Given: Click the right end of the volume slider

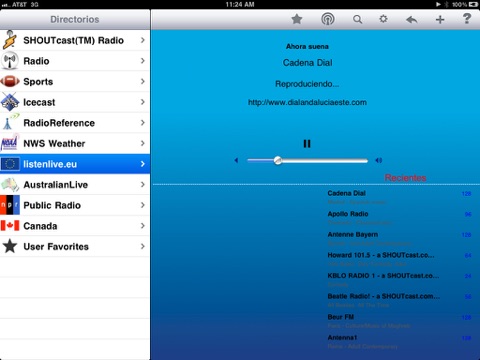Looking at the screenshot, I should coord(366,161).
